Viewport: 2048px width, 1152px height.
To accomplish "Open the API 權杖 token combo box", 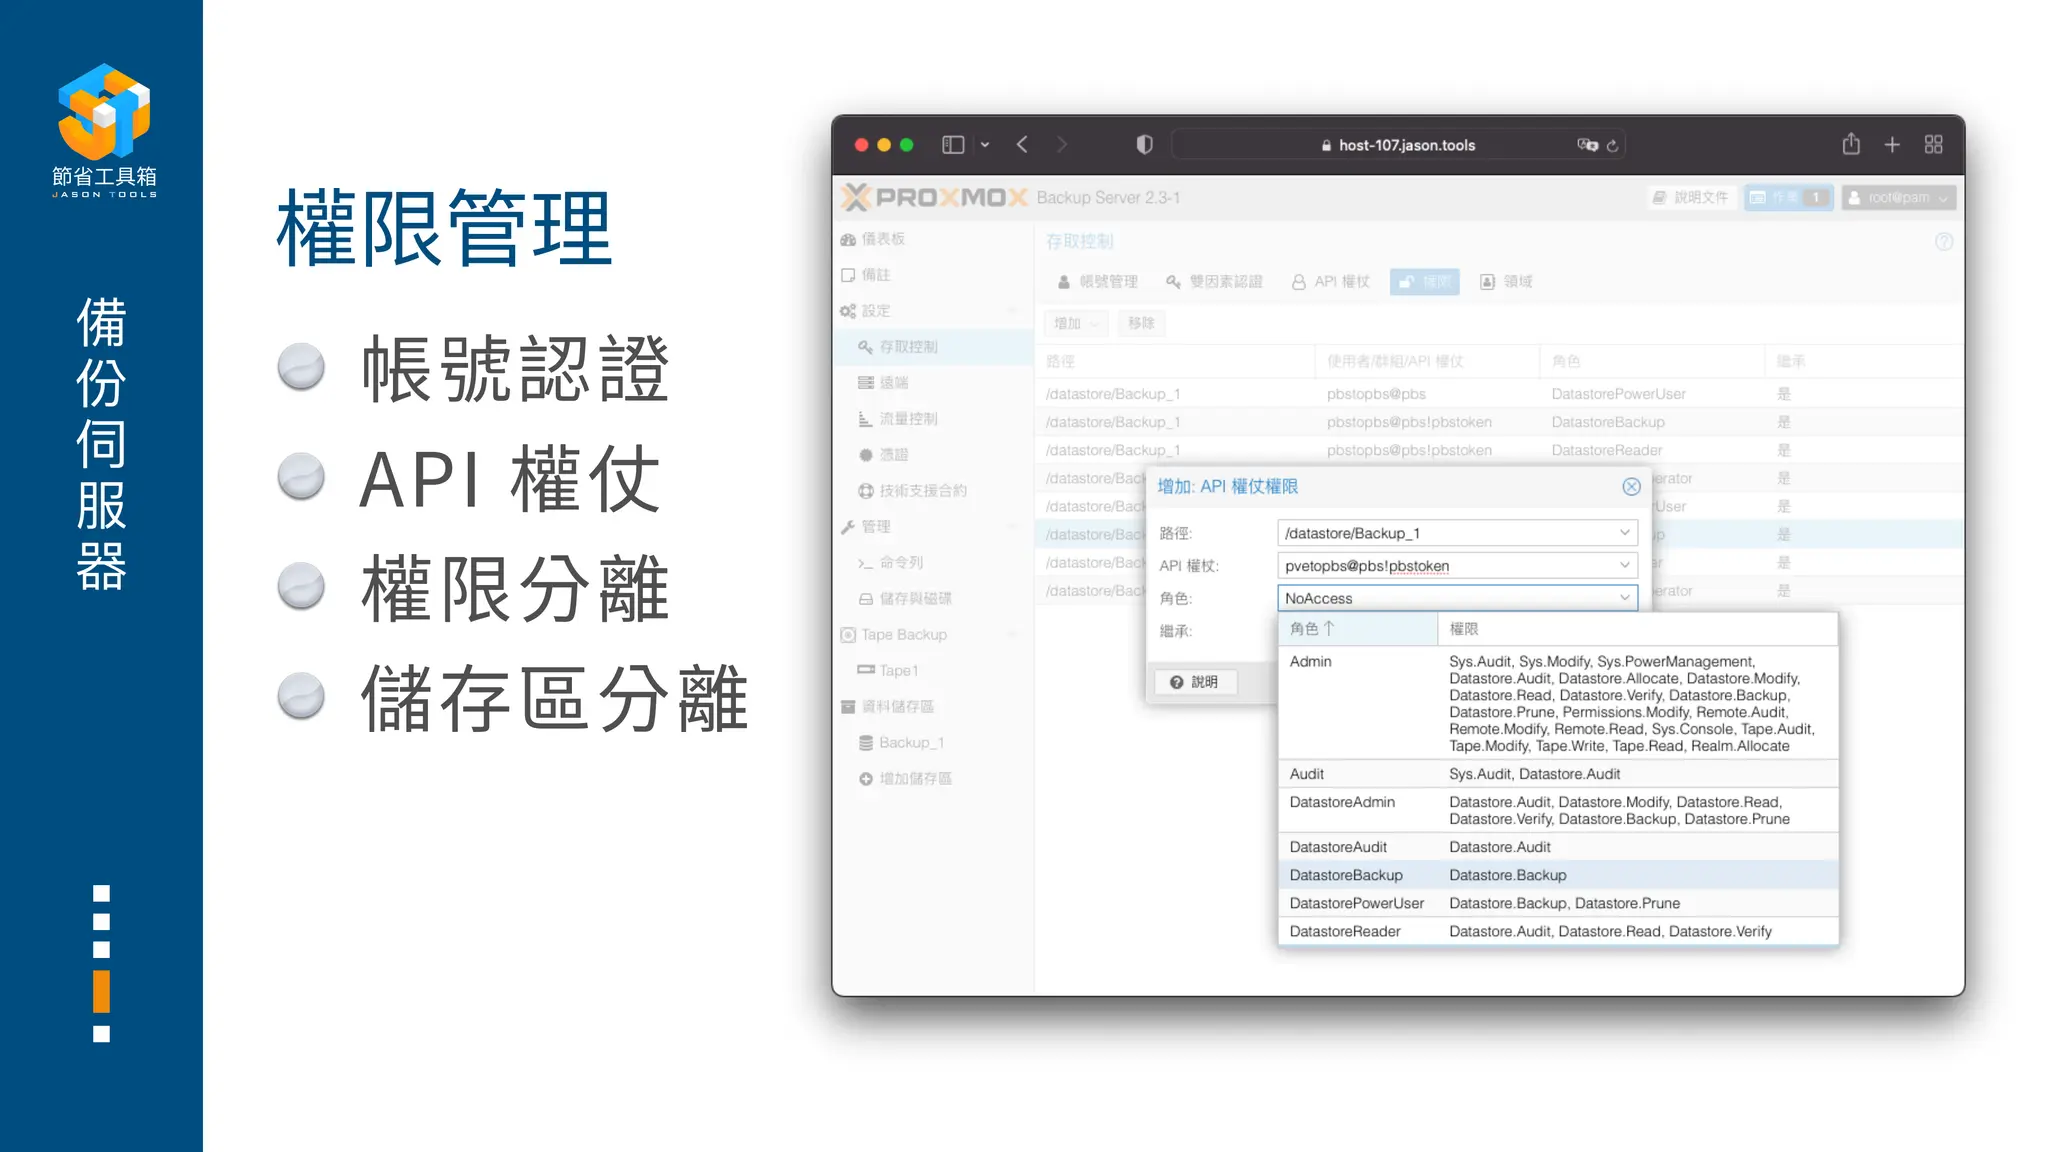I will 1457,566.
